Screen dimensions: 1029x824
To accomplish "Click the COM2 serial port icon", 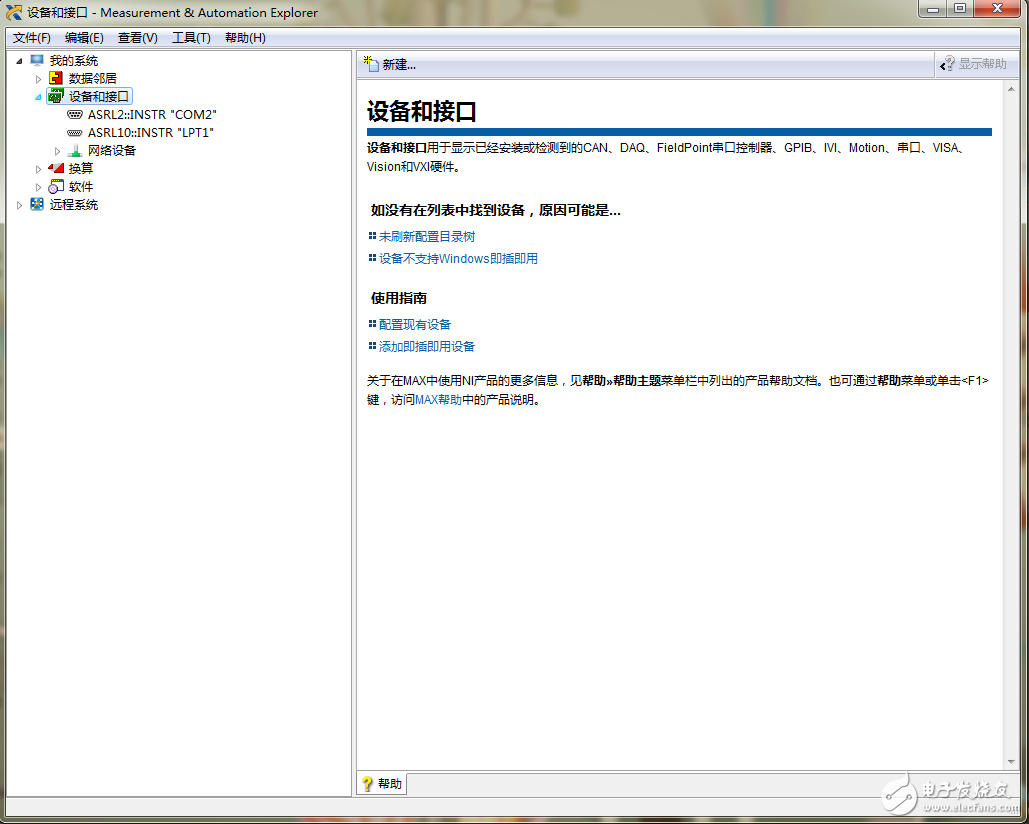I will click(x=75, y=114).
